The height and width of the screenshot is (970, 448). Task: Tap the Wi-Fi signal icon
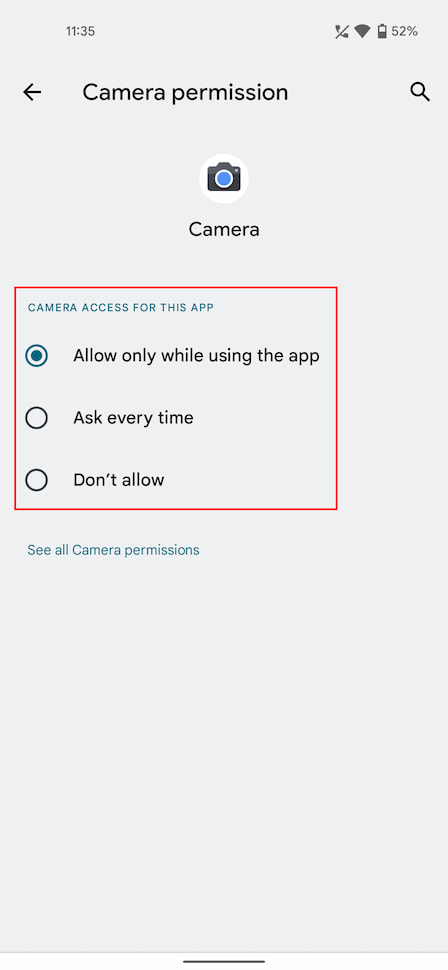coord(362,31)
